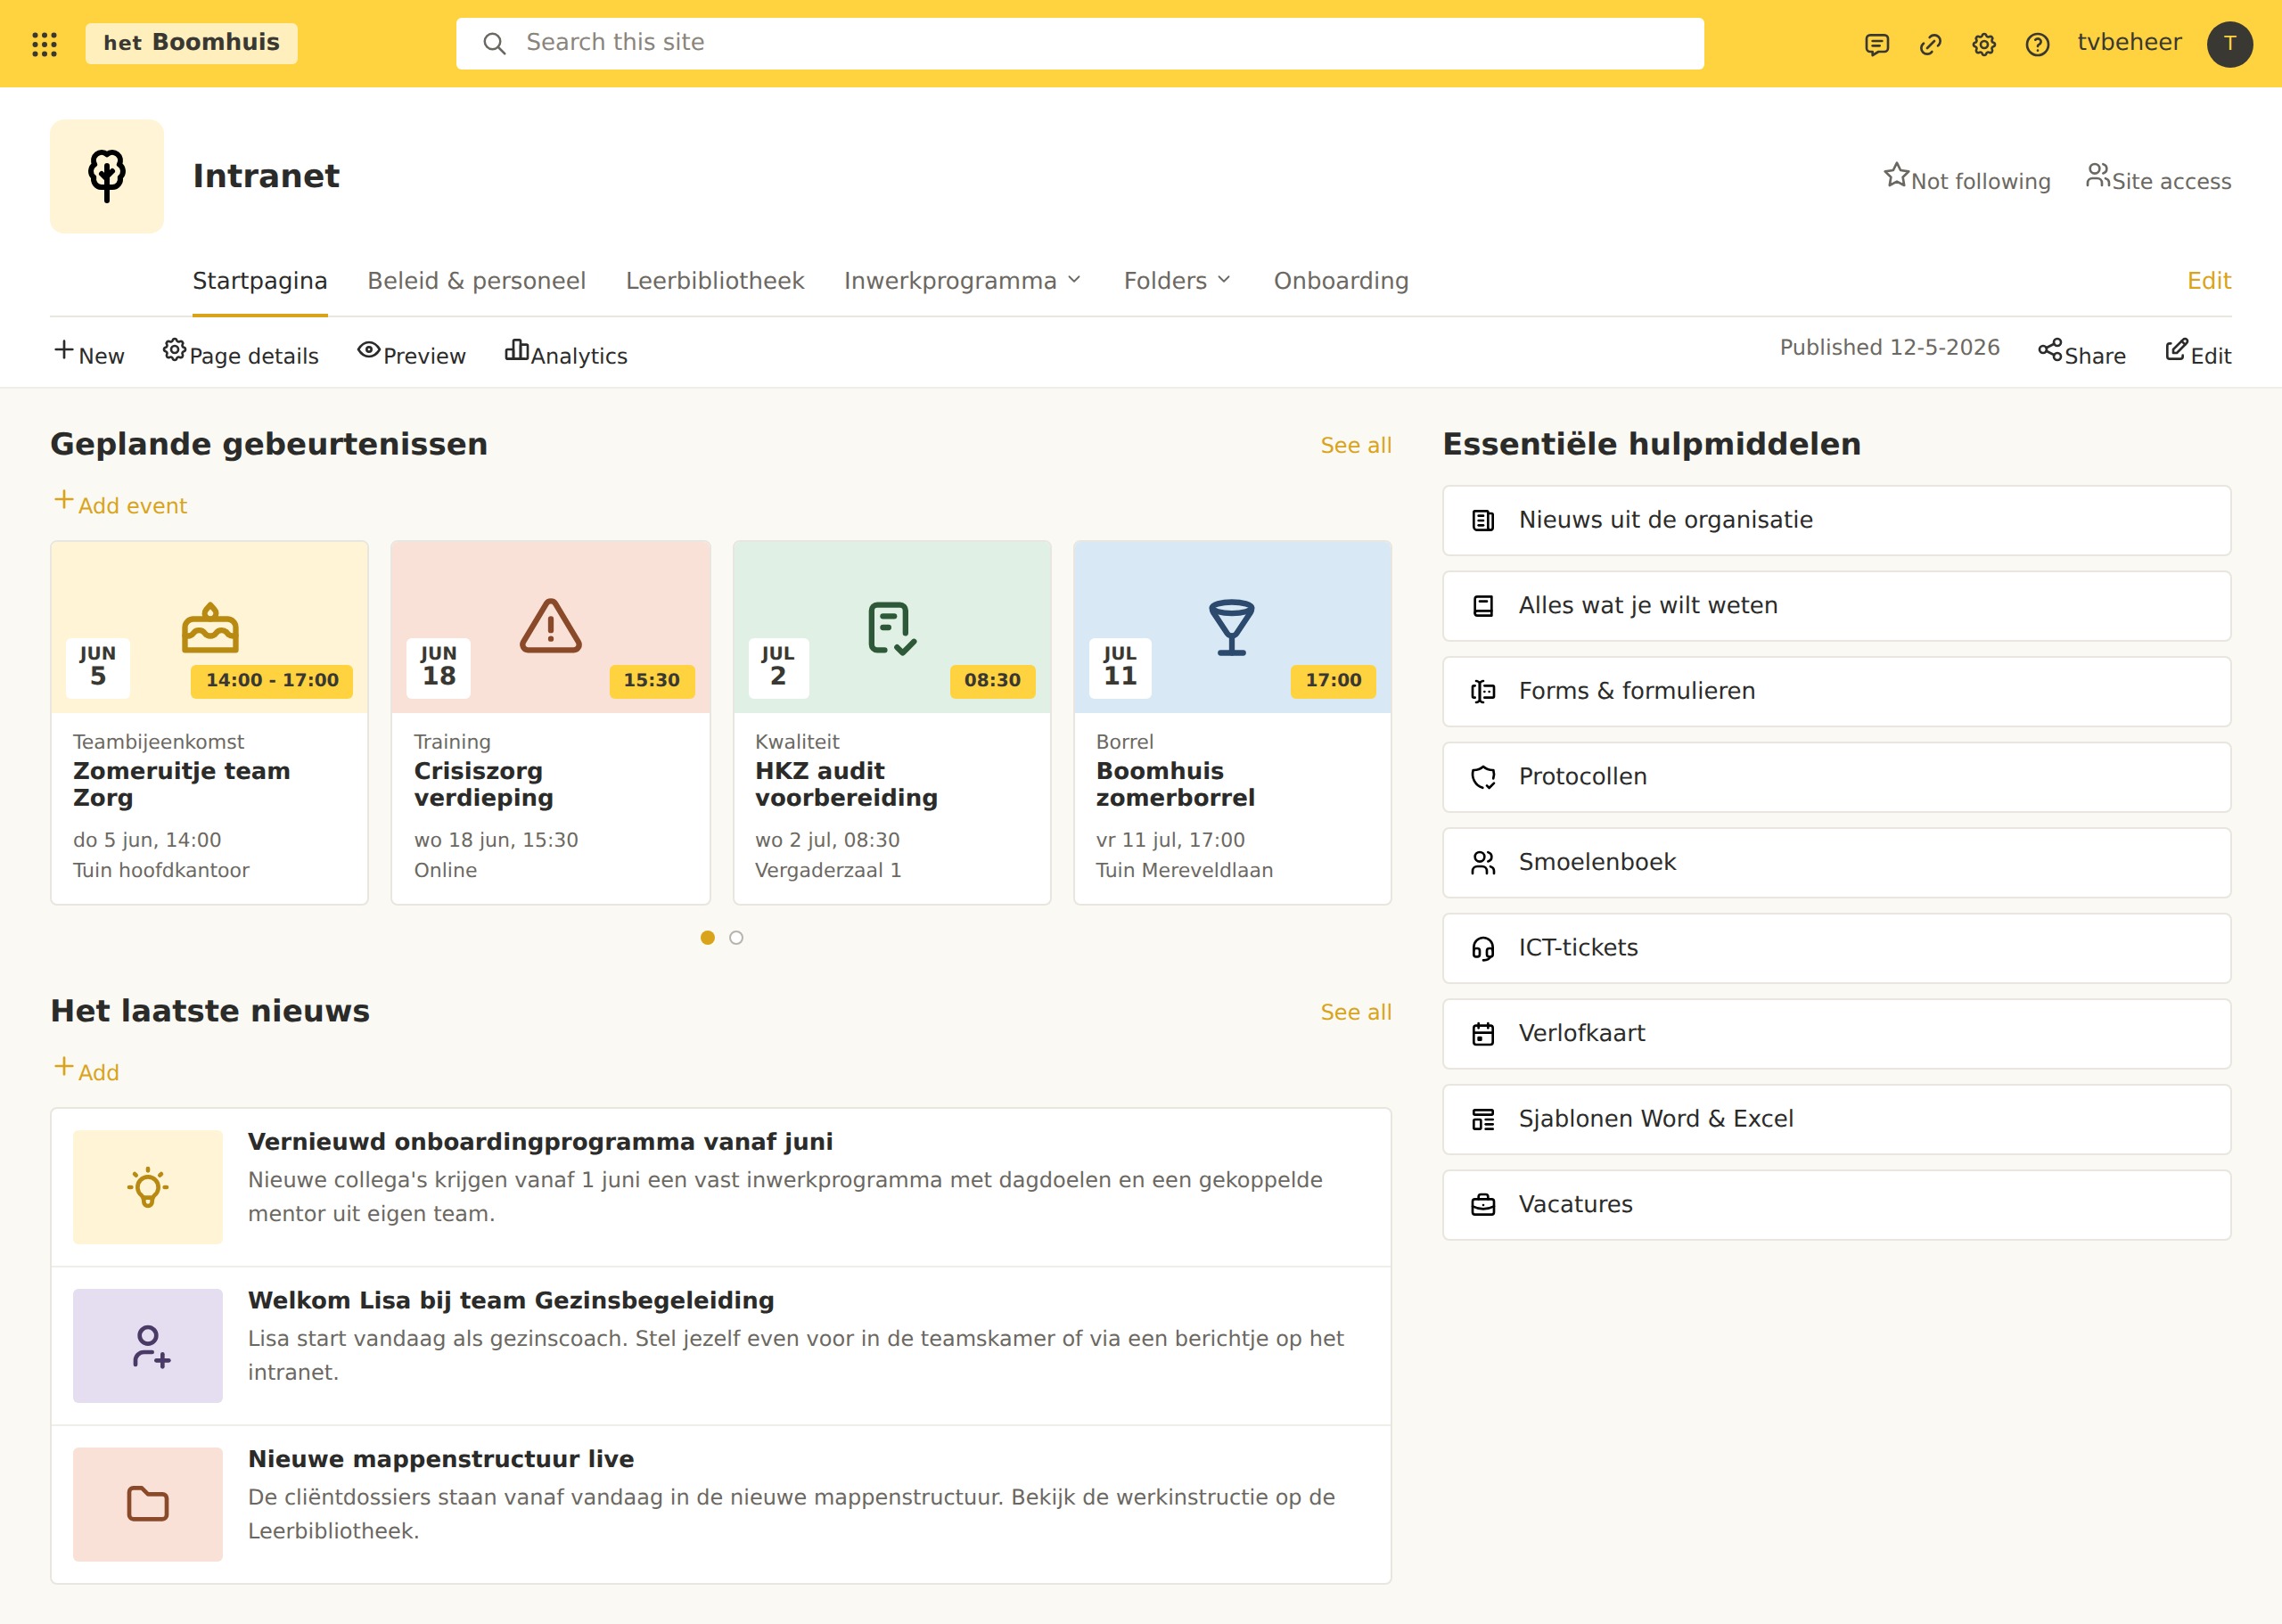The height and width of the screenshot is (1624, 2282).
Task: Click the 14:00 - 17:00 time badge
Action: [272, 681]
